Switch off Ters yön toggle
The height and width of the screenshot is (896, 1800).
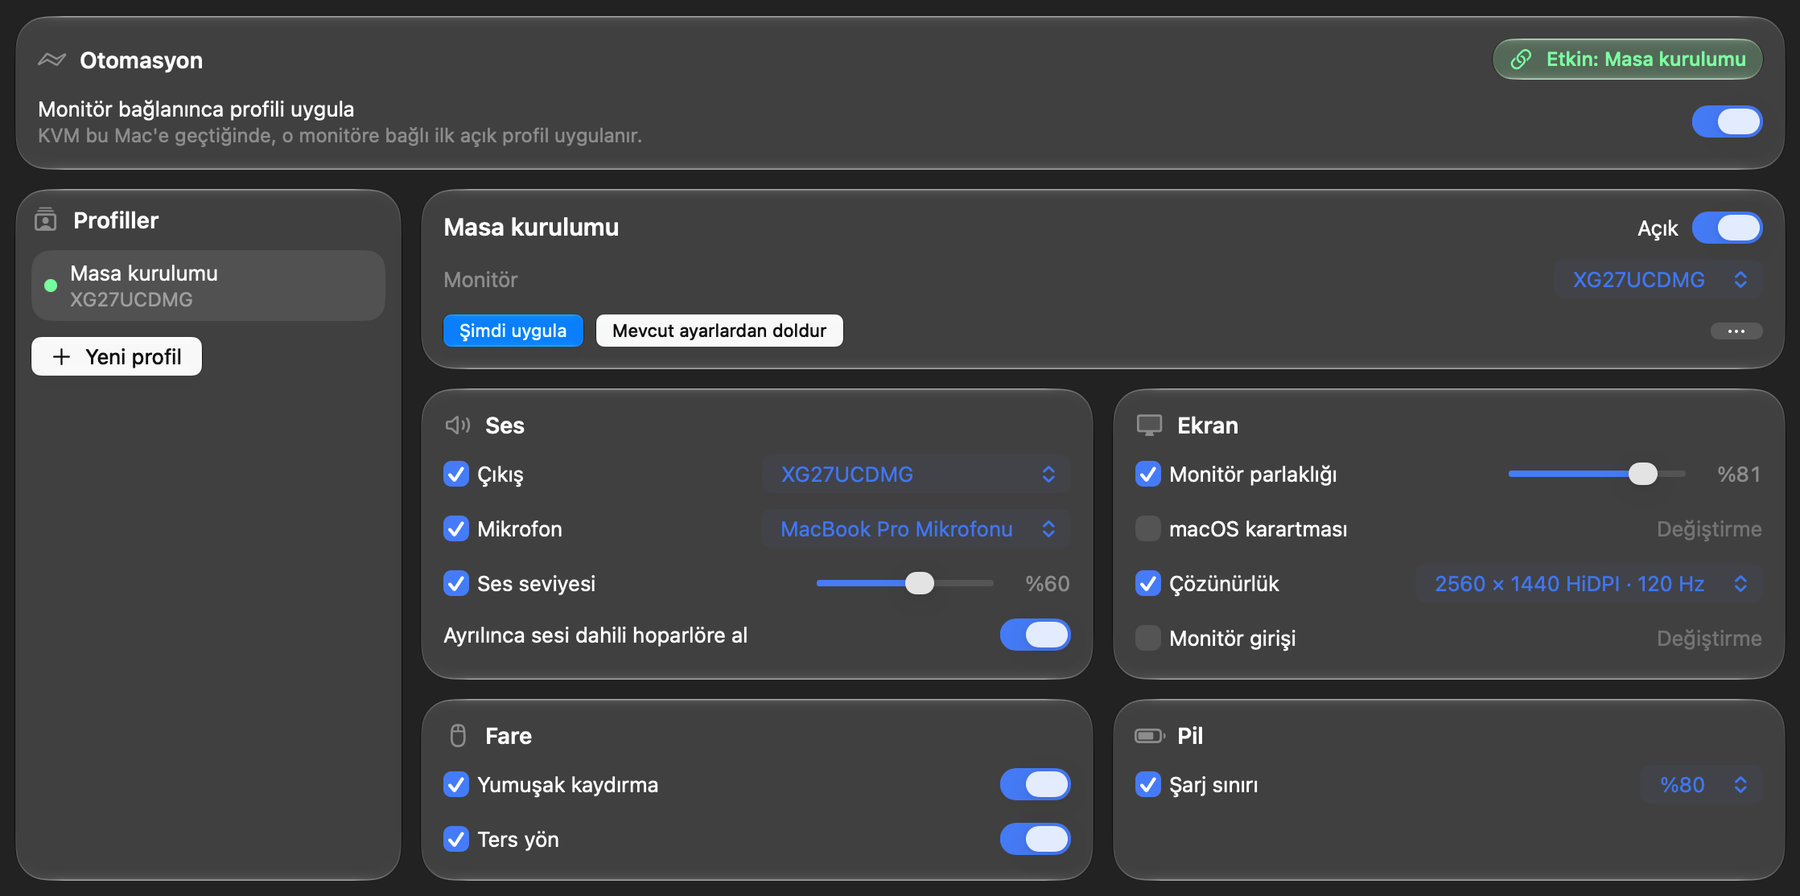coord(1035,839)
